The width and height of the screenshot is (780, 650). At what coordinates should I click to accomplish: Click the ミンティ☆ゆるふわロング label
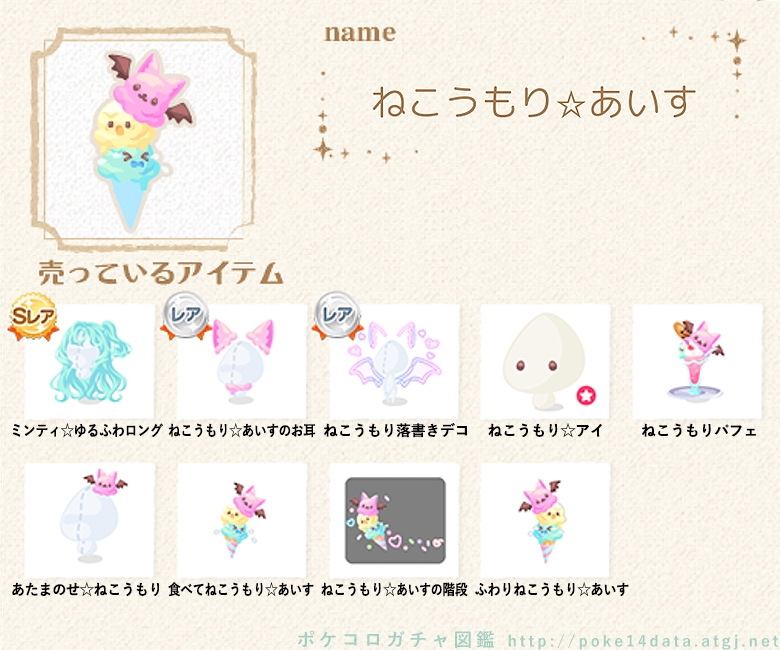click(87, 430)
